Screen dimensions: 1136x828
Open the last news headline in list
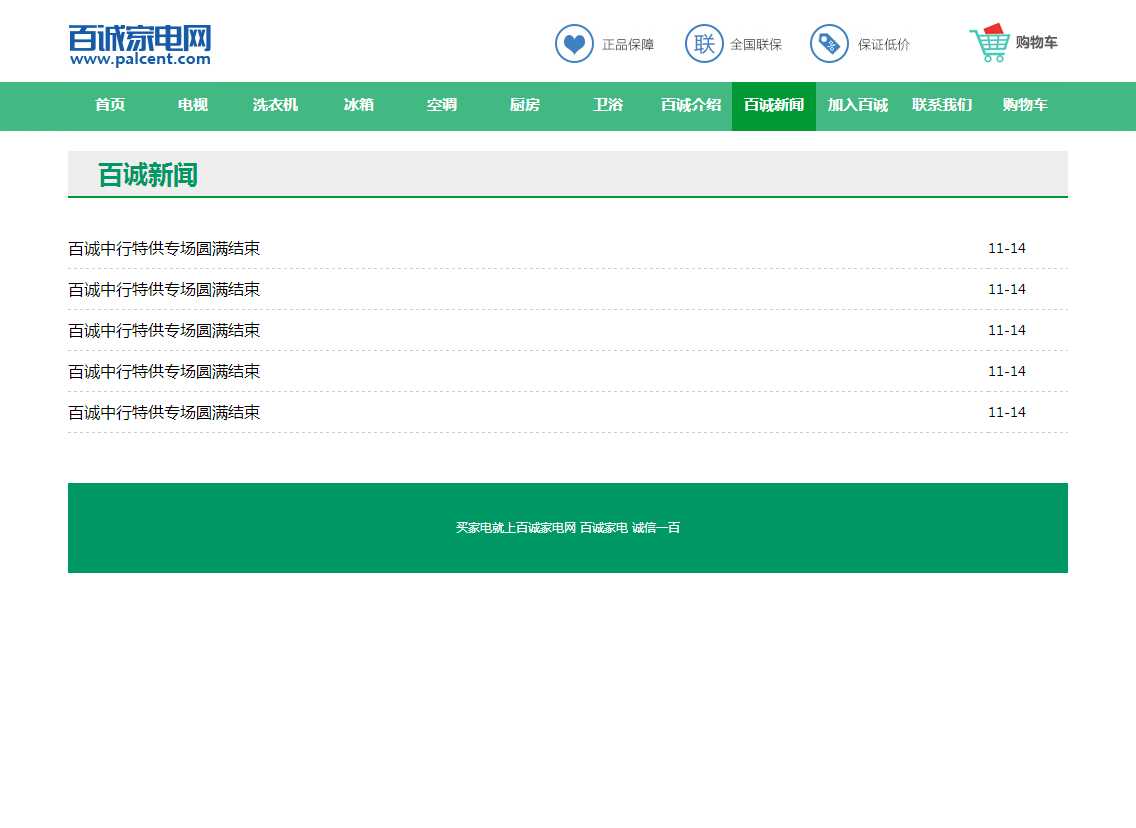(164, 413)
